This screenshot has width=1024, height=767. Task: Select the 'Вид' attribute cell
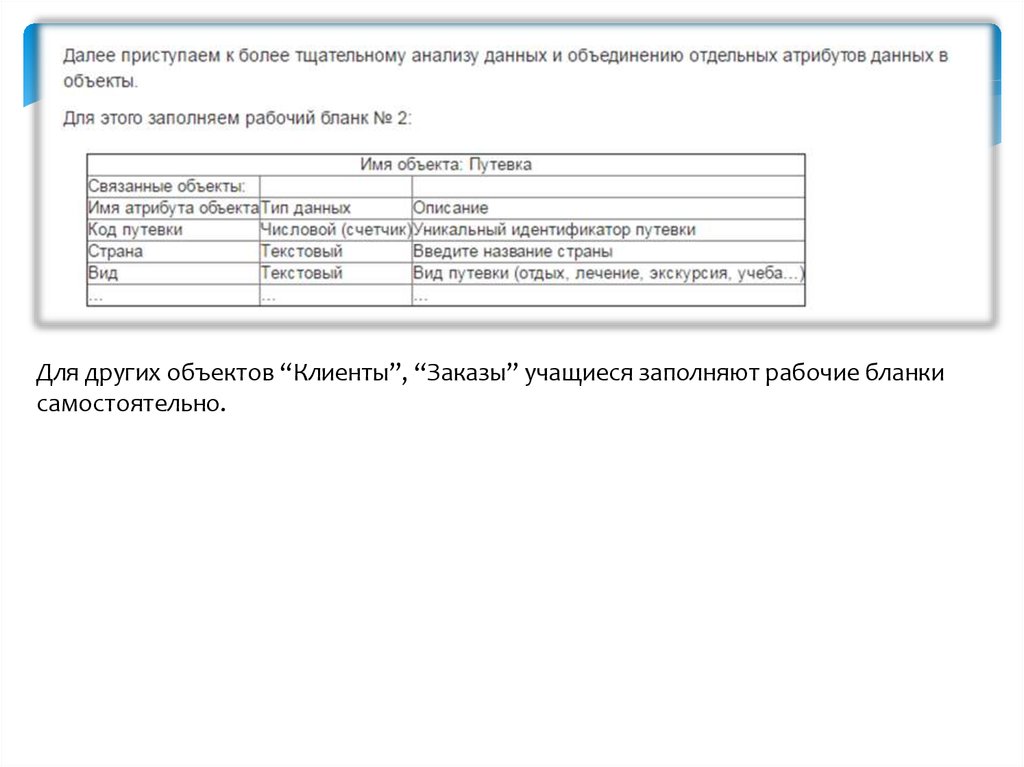[x=173, y=273]
